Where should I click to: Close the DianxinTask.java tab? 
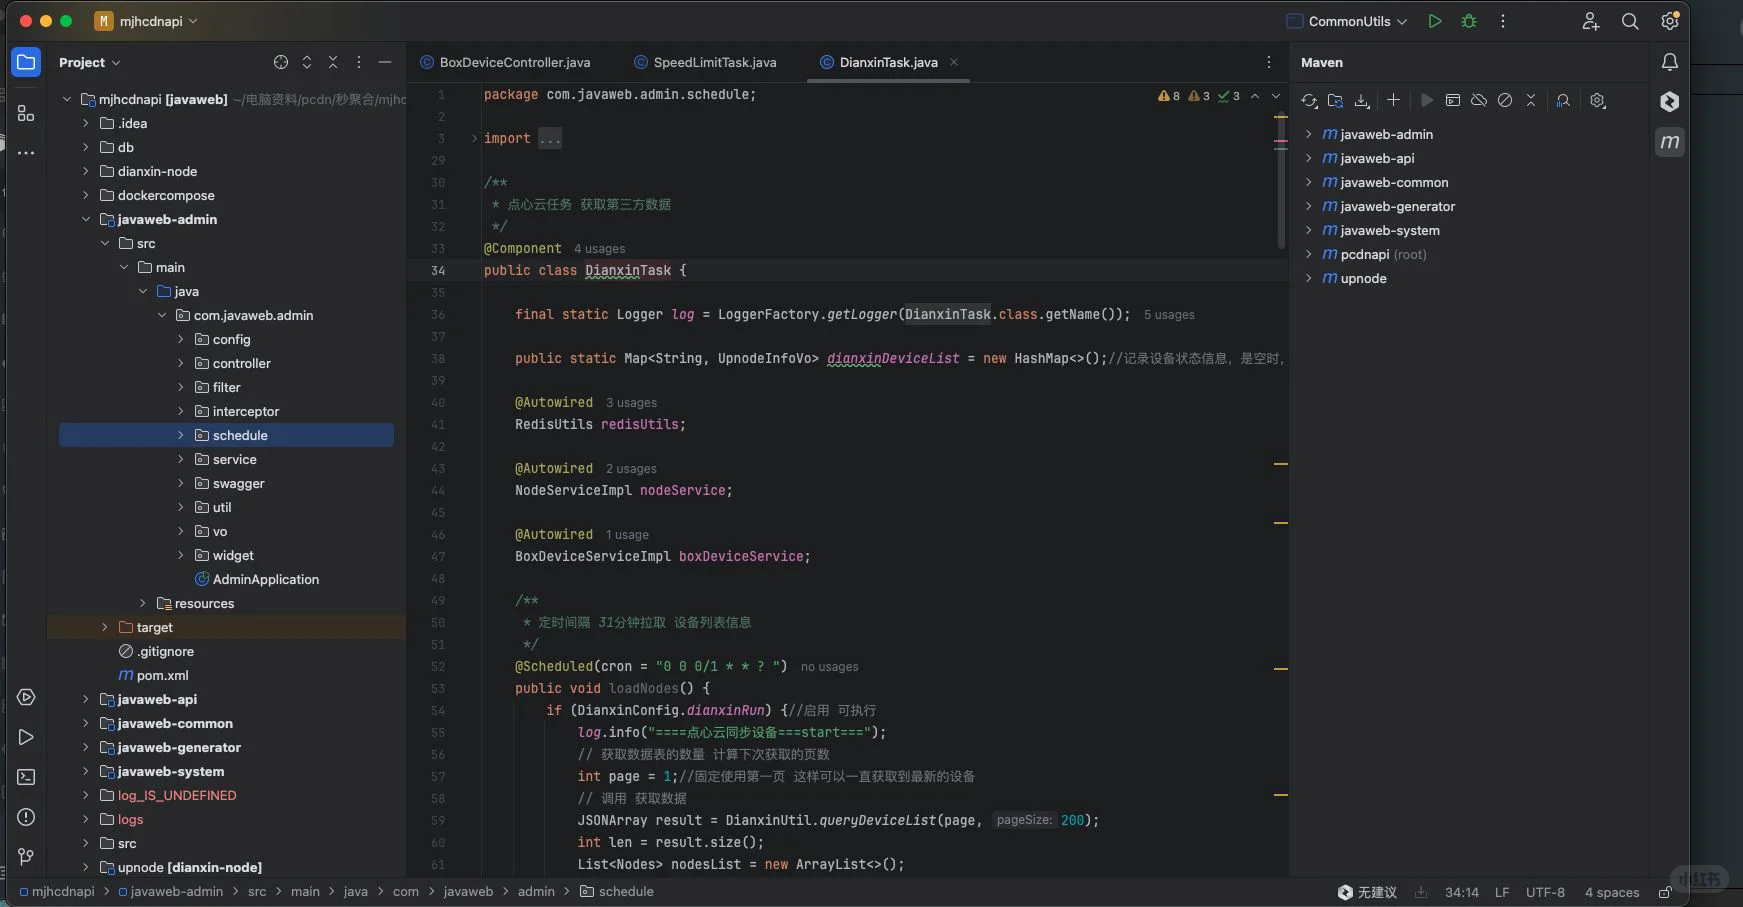[954, 62]
